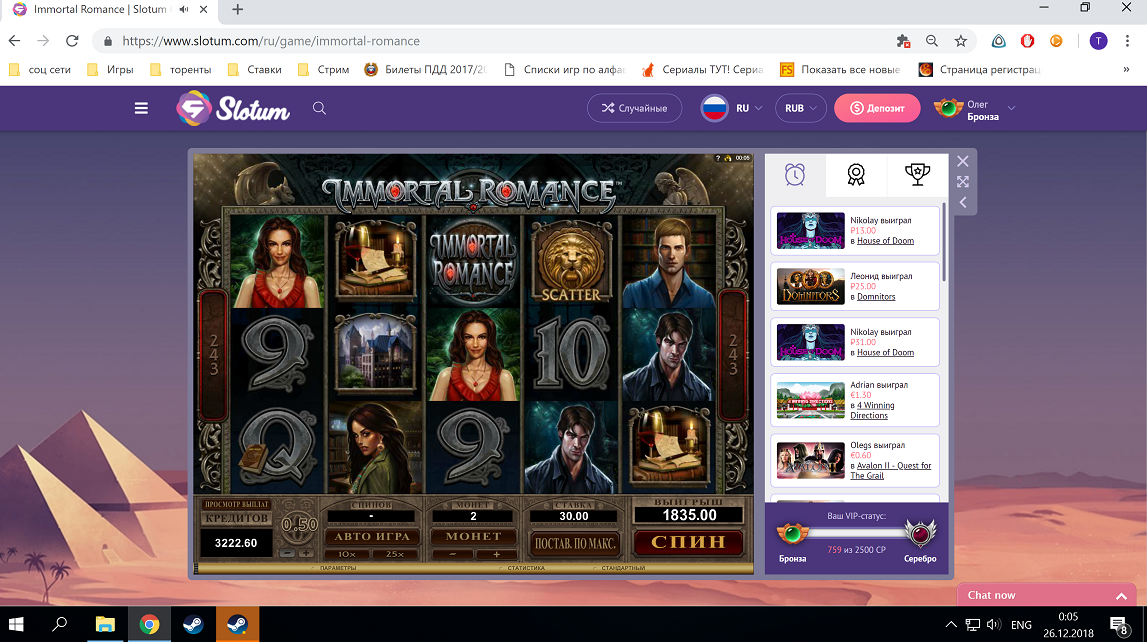The height and width of the screenshot is (642, 1147).
Task: Open the 'торенты' bookmark folder
Action: click(181, 69)
